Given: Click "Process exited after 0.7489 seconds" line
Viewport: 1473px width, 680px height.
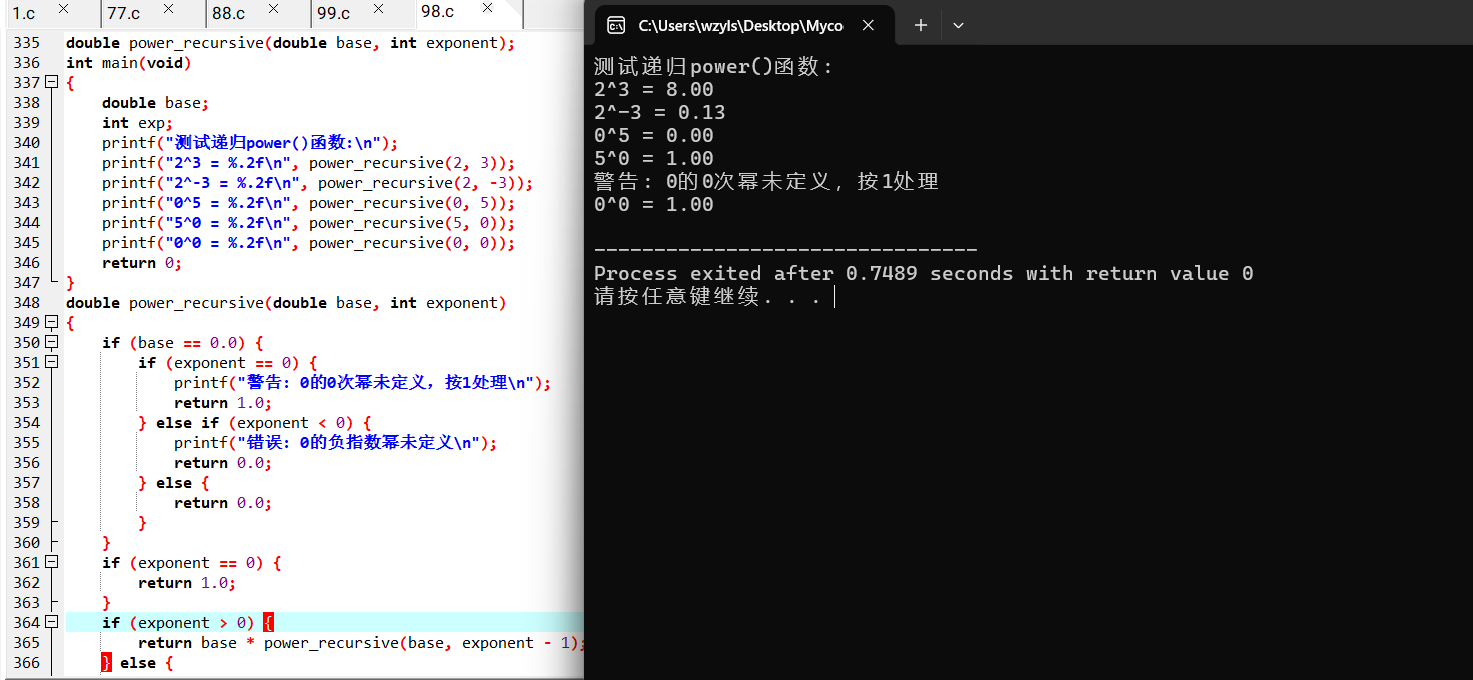Looking at the screenshot, I should [x=923, y=274].
